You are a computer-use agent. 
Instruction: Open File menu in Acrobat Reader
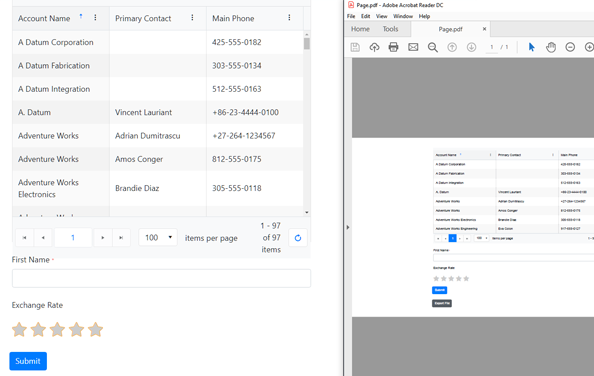click(351, 16)
